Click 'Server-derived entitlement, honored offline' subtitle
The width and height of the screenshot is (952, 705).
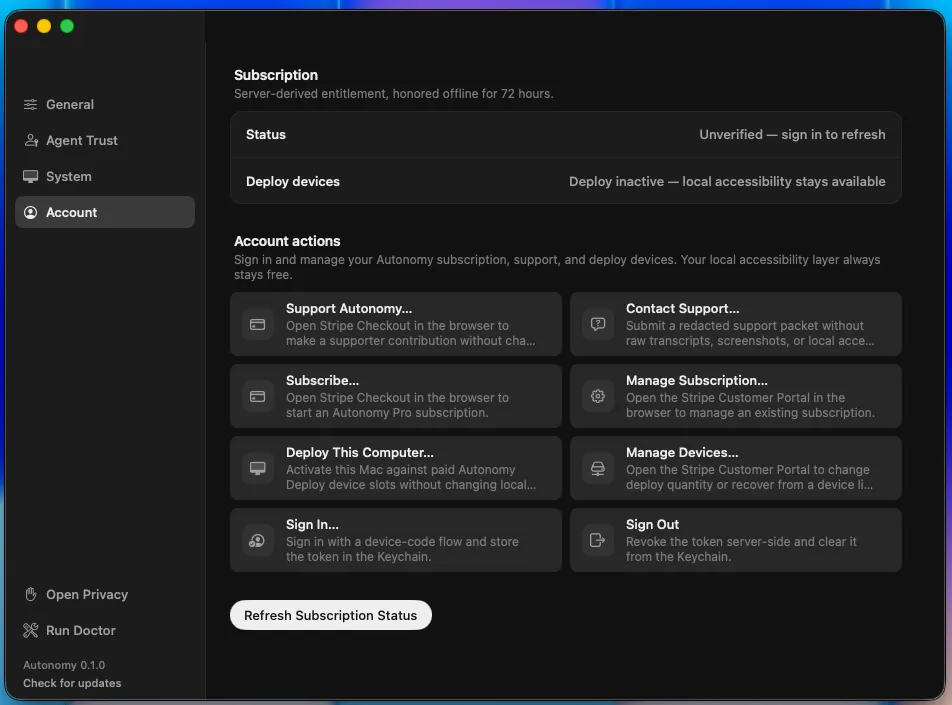[393, 94]
